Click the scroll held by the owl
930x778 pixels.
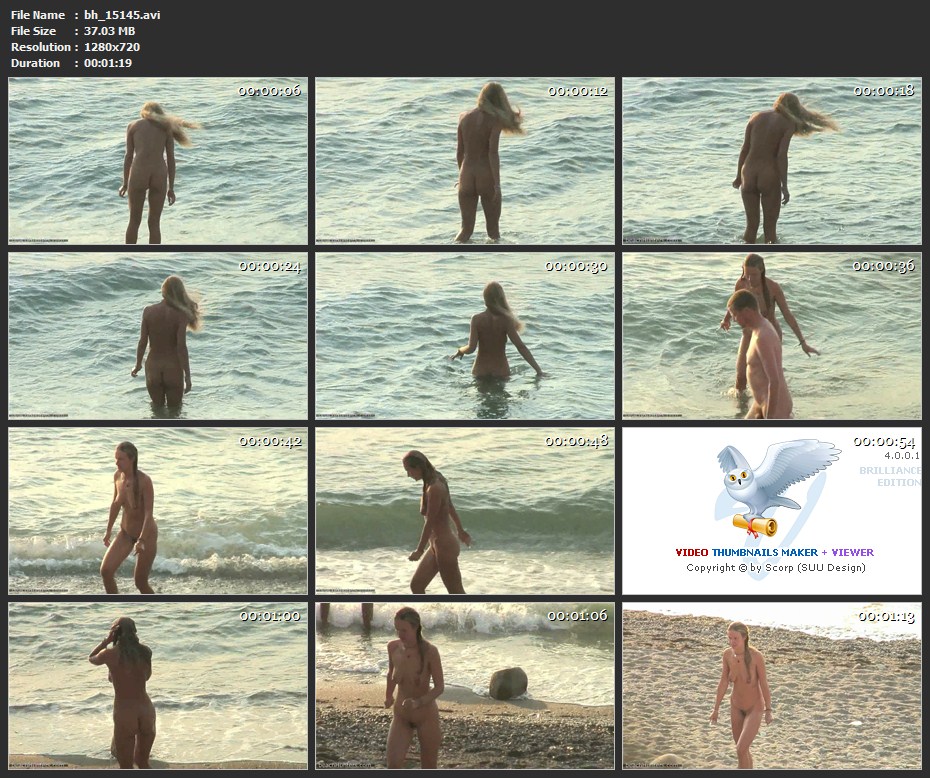click(755, 524)
